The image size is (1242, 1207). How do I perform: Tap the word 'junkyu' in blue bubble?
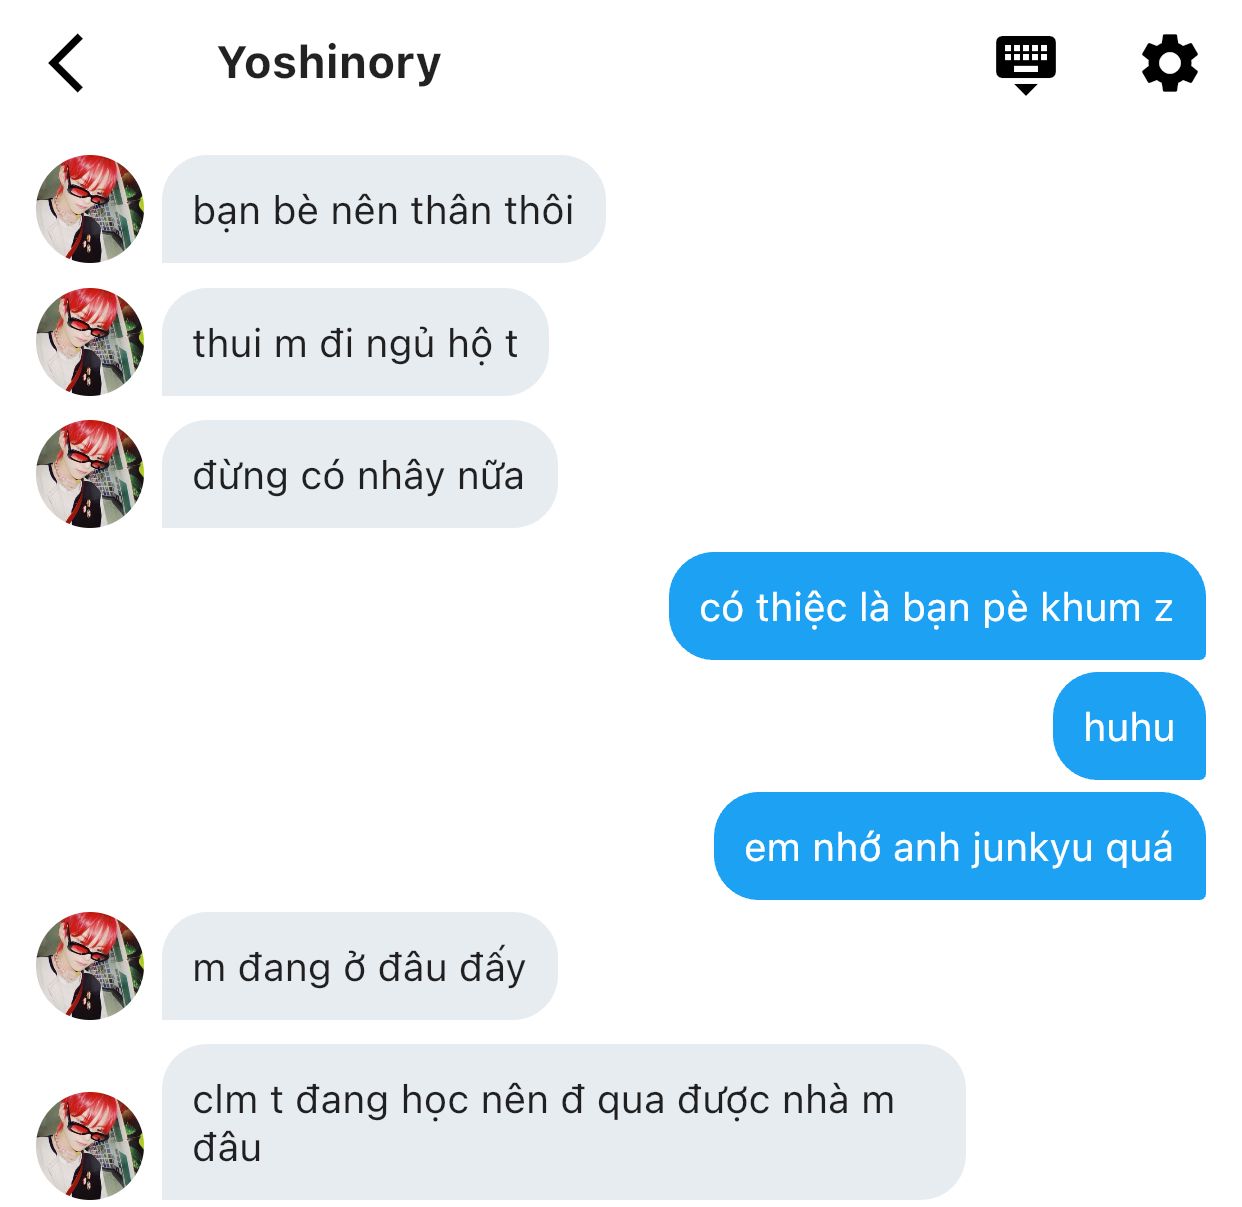coord(1032,849)
